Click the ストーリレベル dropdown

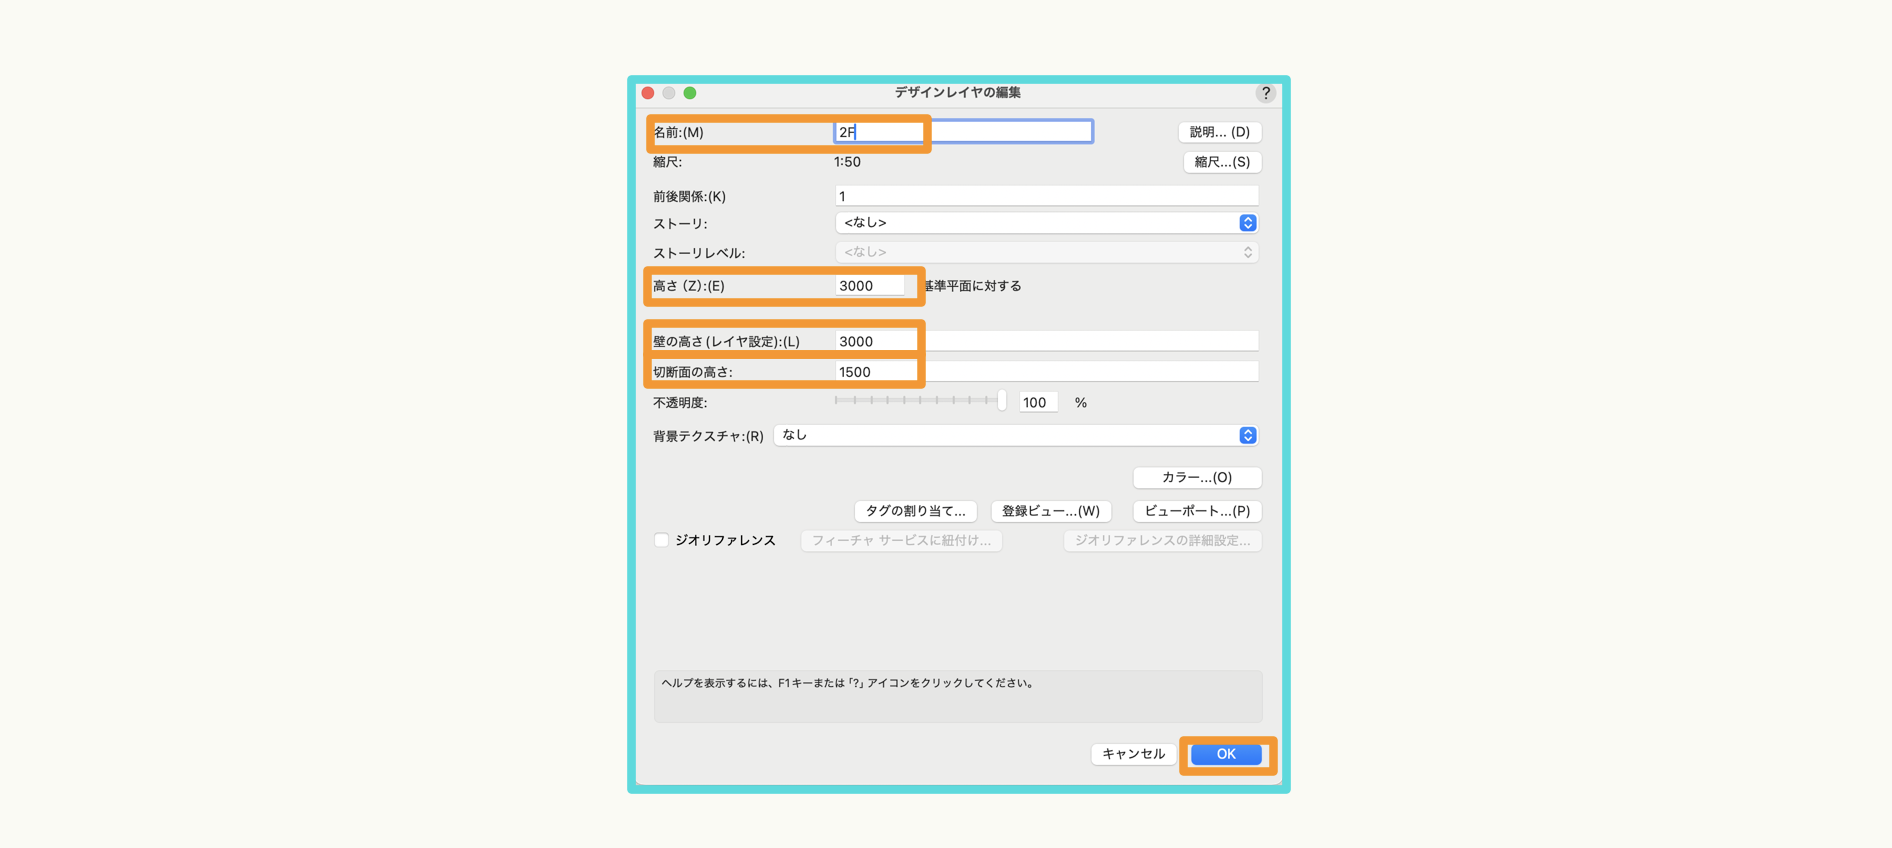[1046, 253]
